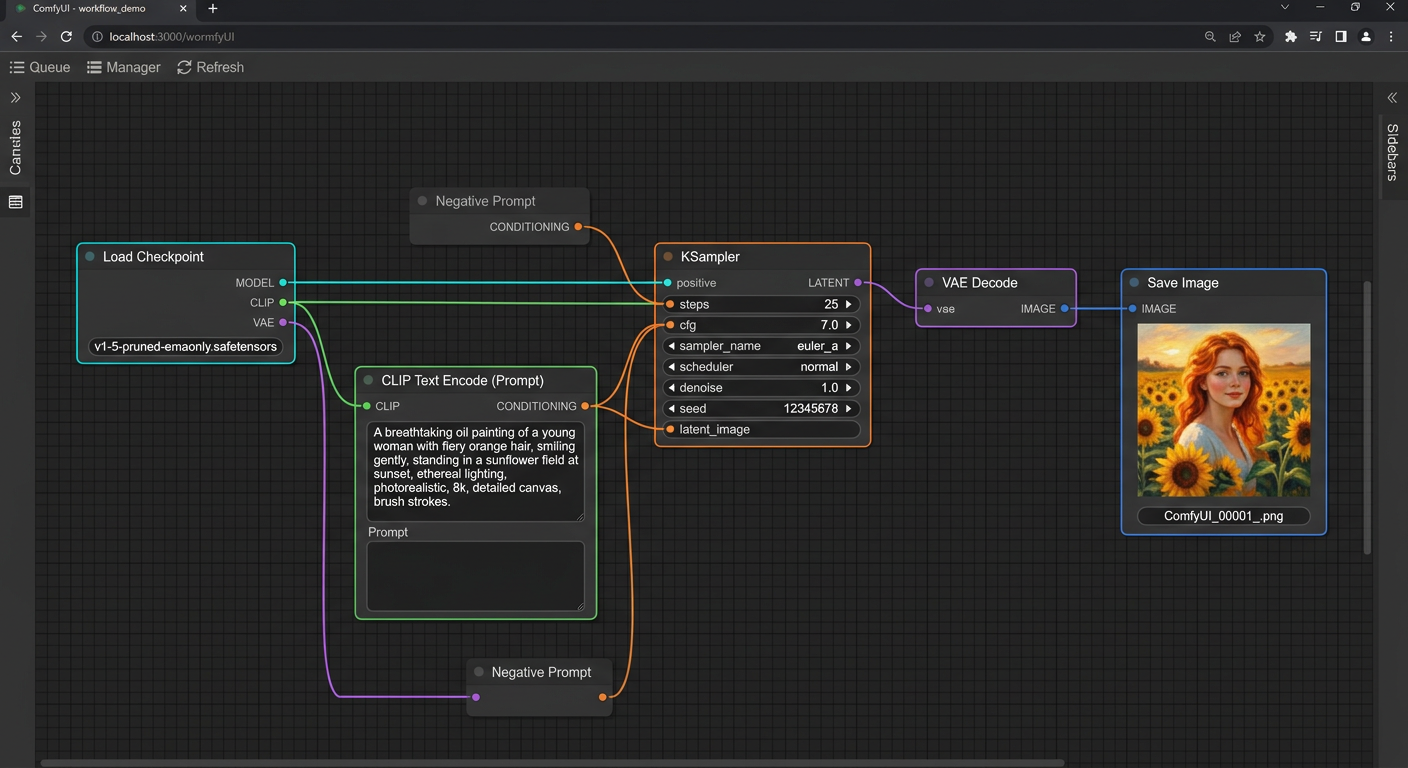Image resolution: width=1408 pixels, height=768 pixels.
Task: Click the zoom magnifier icon in address bar
Action: click(x=1210, y=37)
